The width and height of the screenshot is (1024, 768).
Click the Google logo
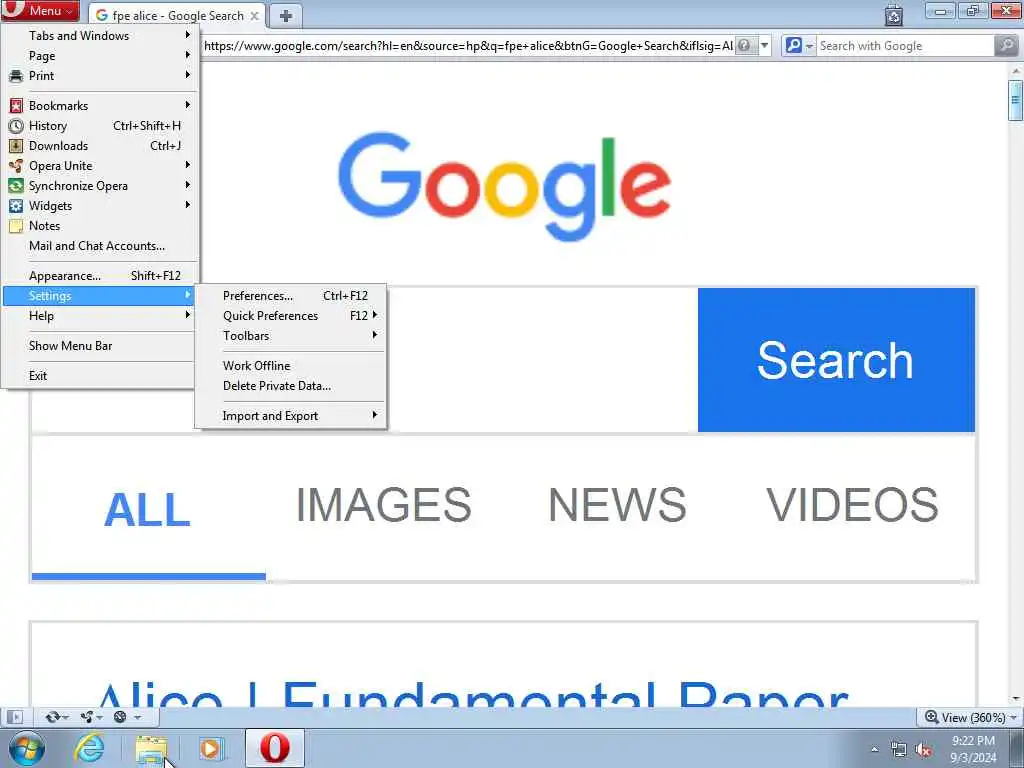pyautogui.click(x=504, y=186)
